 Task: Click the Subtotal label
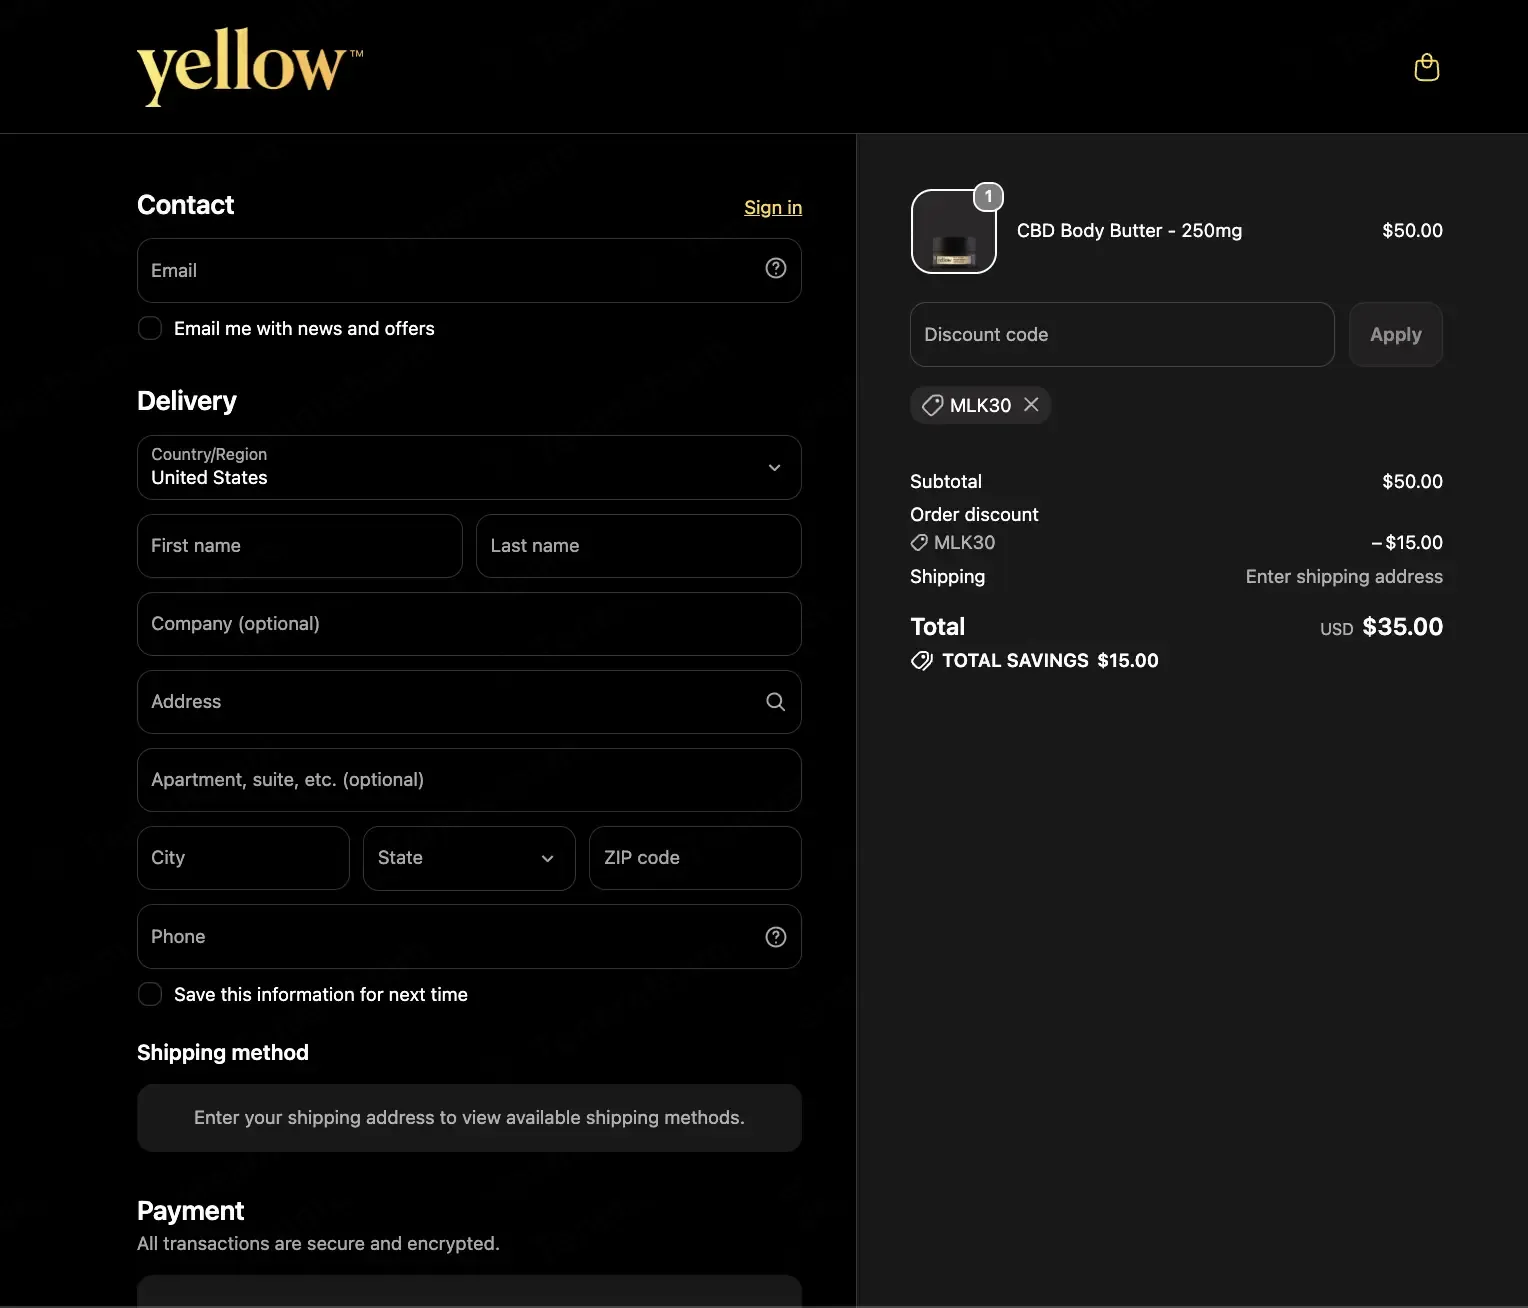(946, 481)
